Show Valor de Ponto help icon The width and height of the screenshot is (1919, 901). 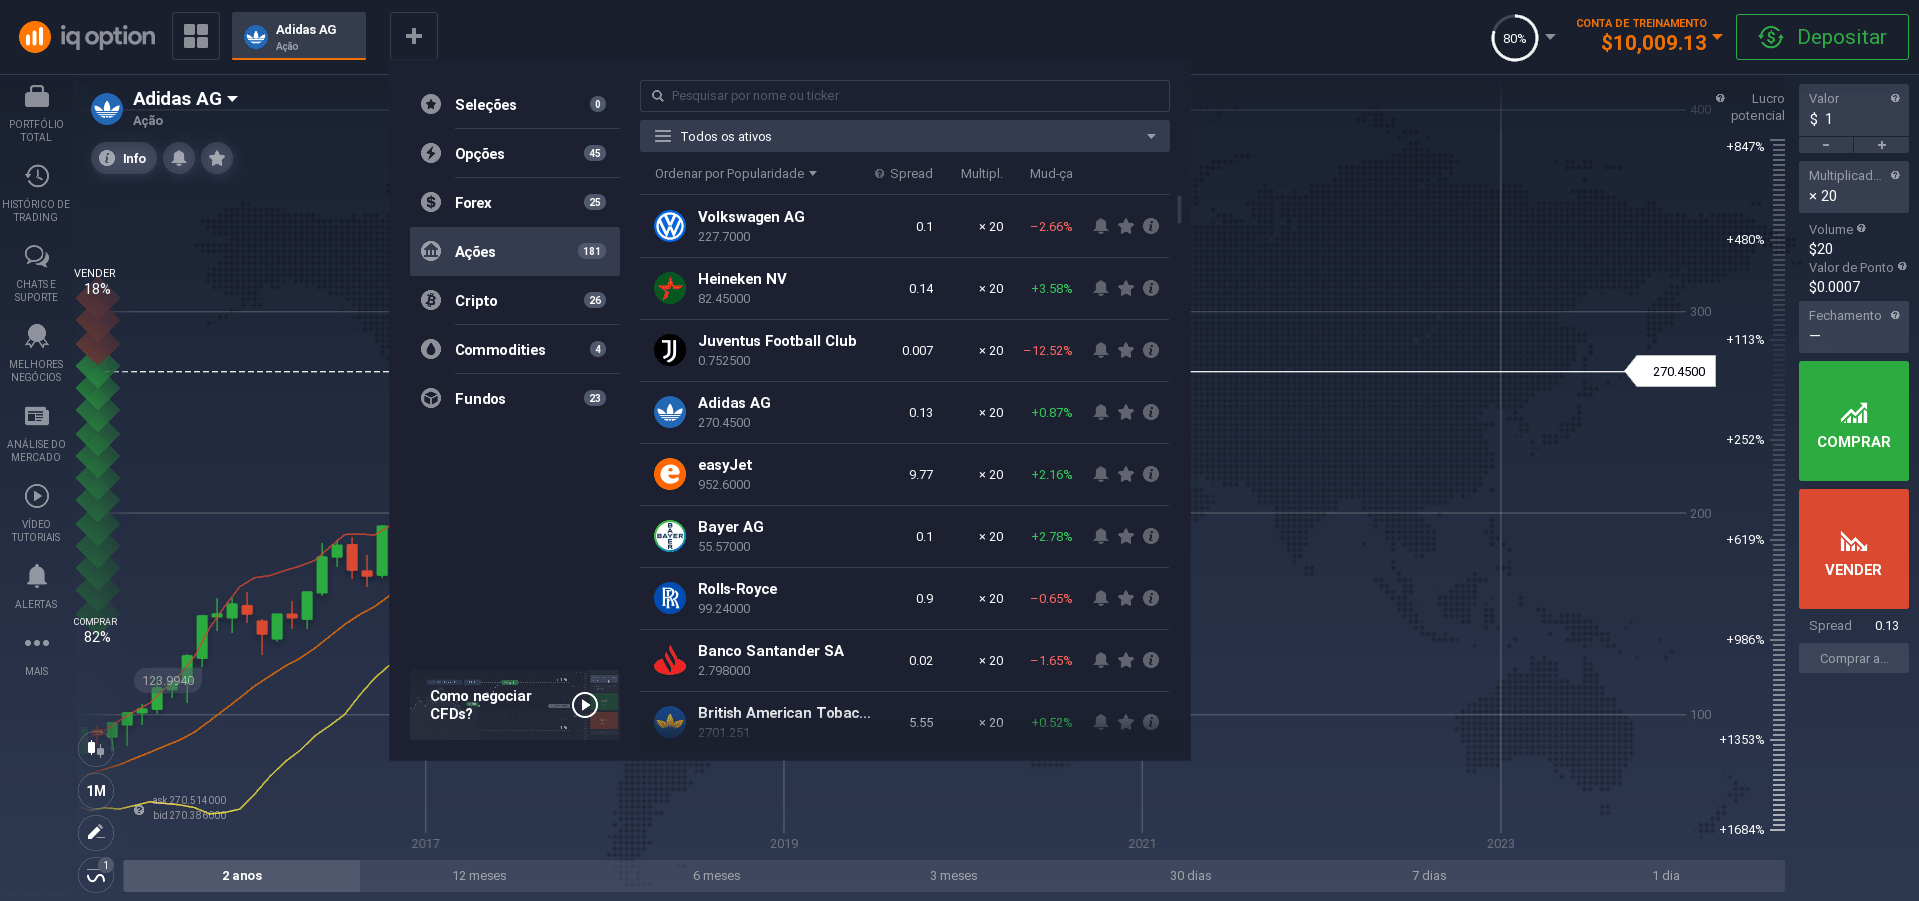point(1902,267)
